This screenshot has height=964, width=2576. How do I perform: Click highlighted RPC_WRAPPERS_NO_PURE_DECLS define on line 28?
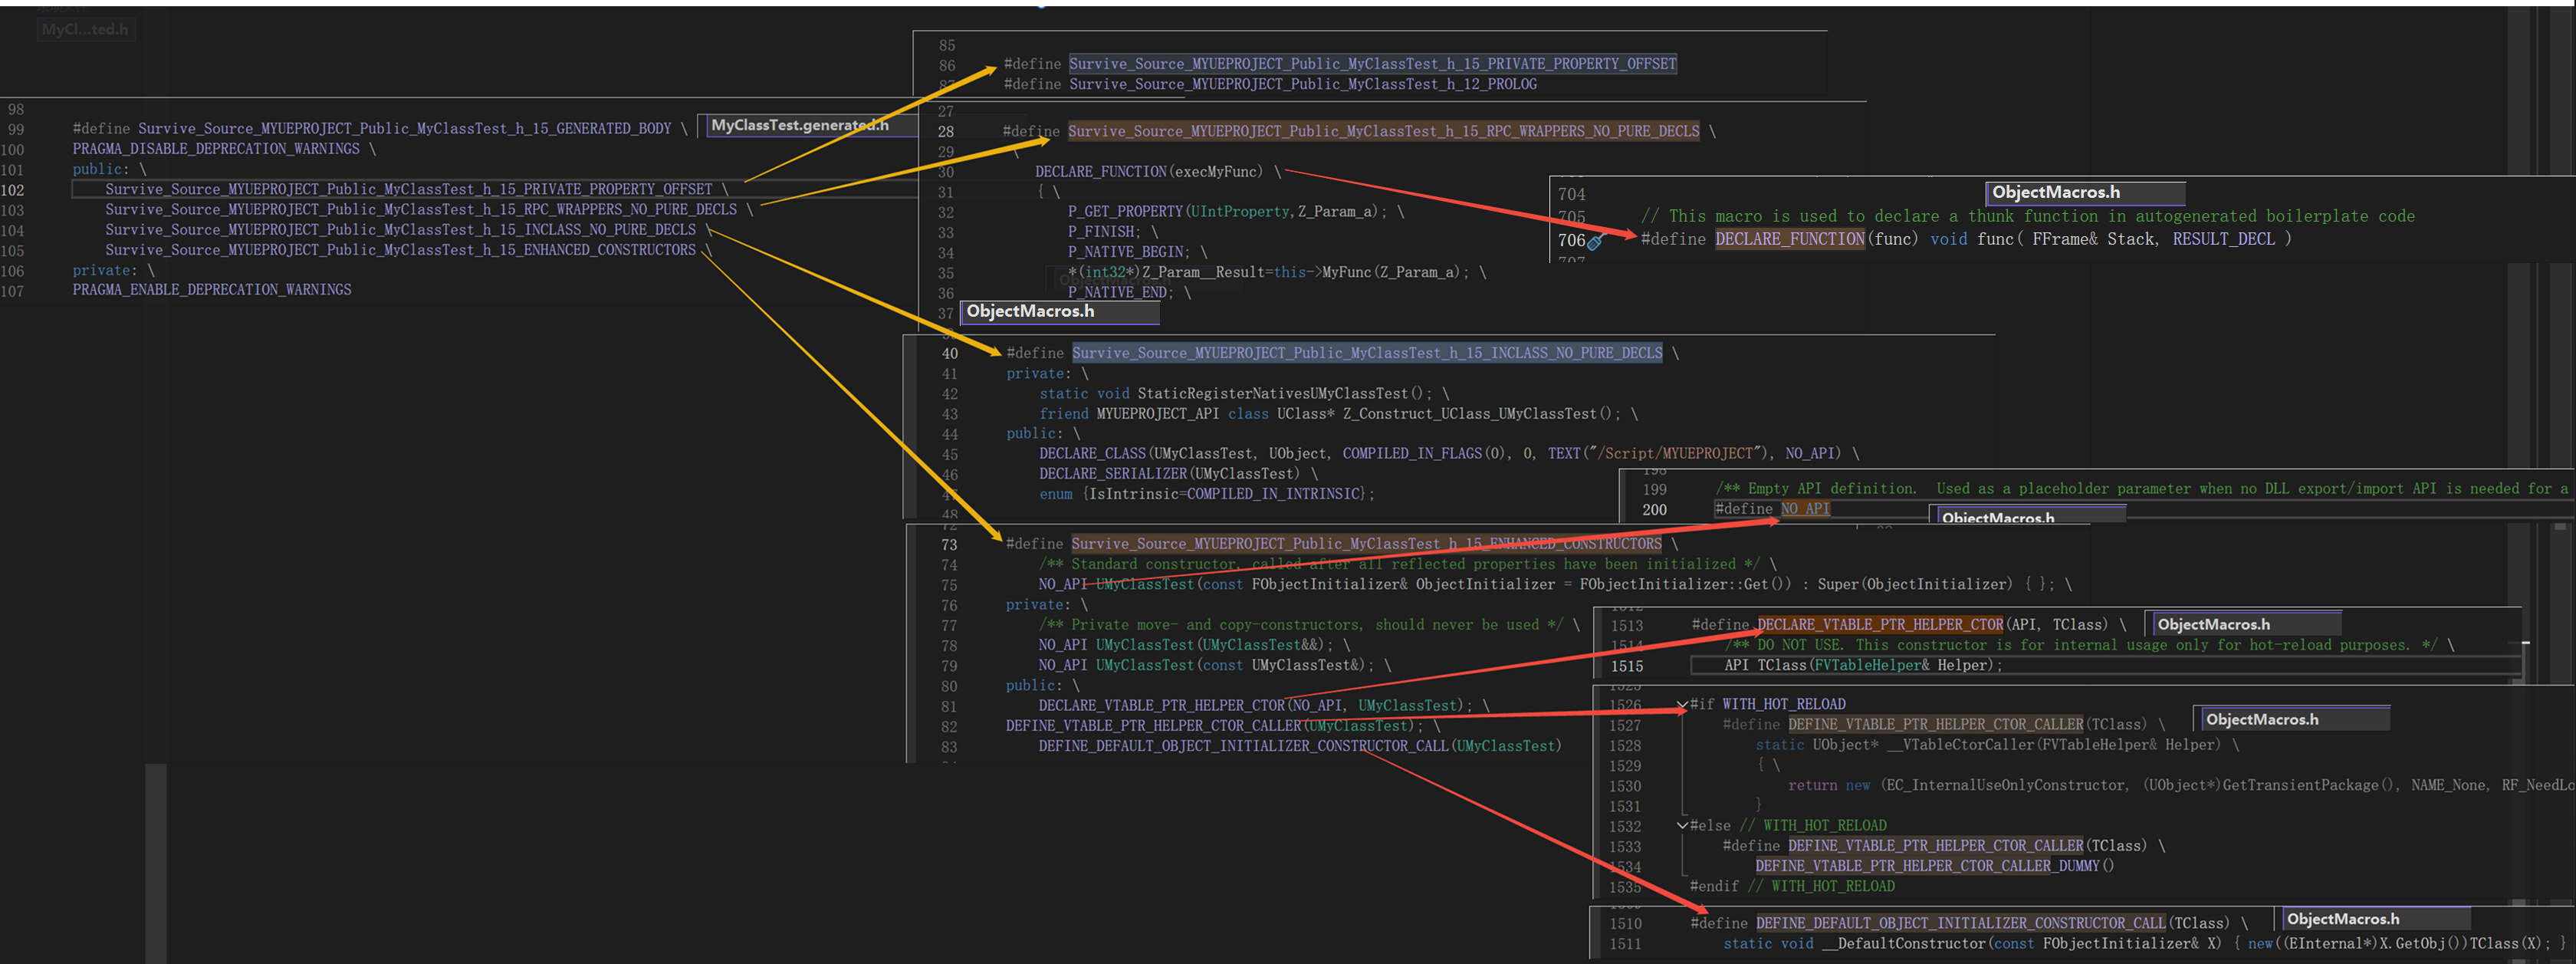[x=1383, y=132]
